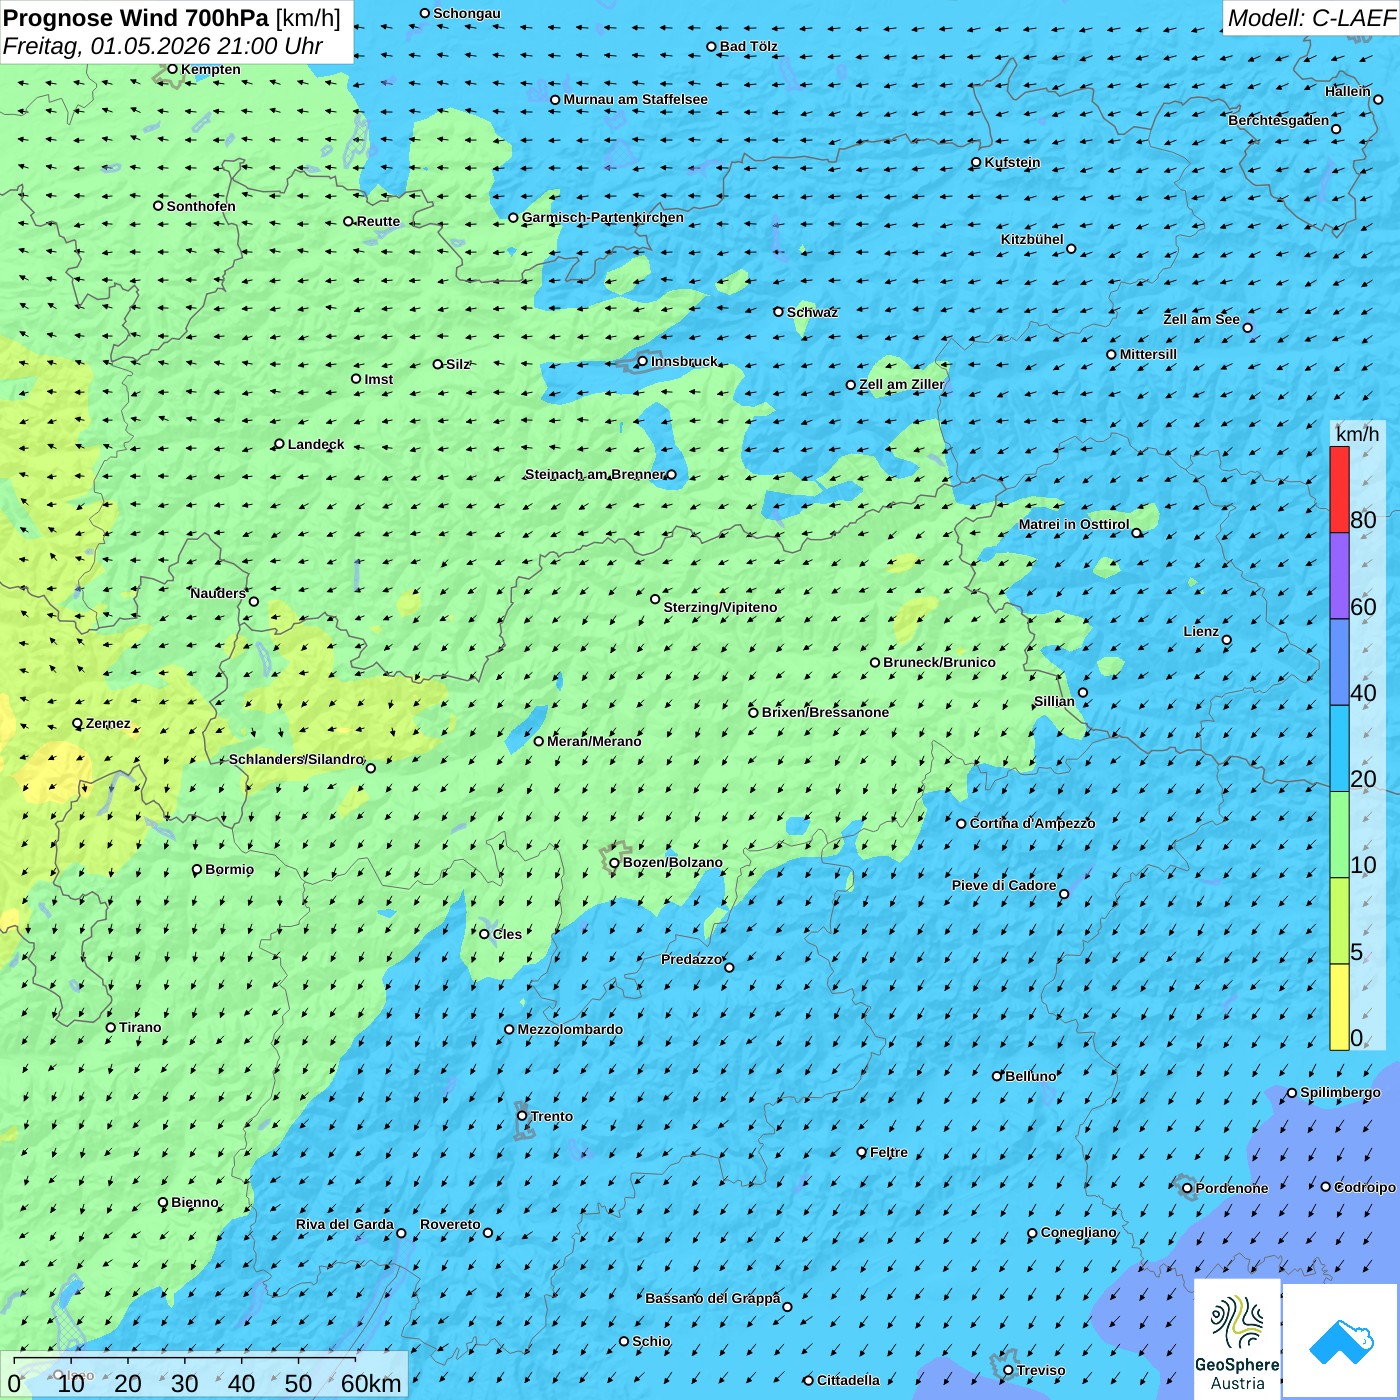This screenshot has height=1400, width=1400.
Task: Click the purple 60–80 km/h legend segment
Action: [1339, 576]
